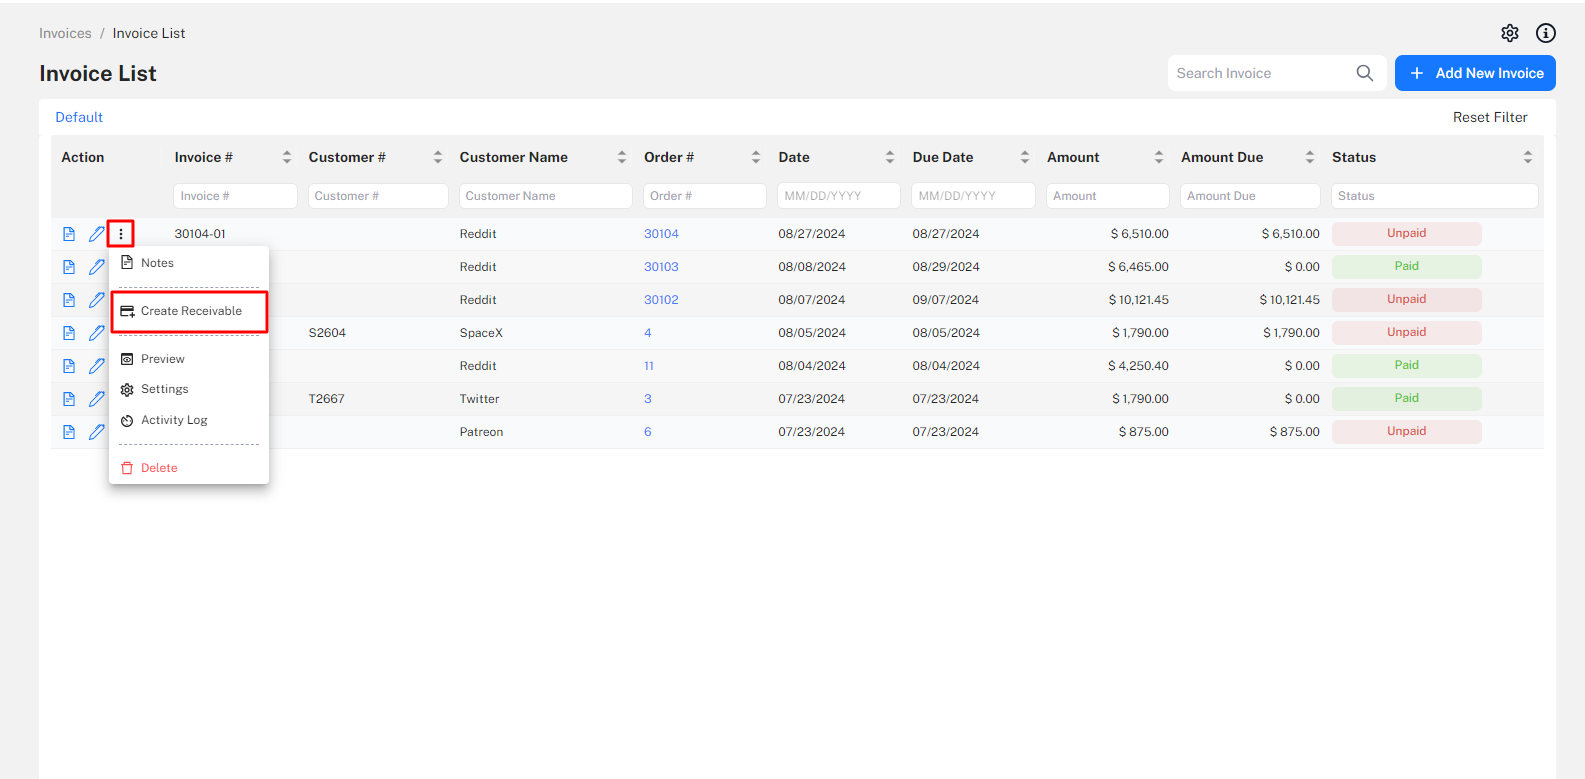
Task: Open document icon for SpaceX row
Action: (69, 333)
